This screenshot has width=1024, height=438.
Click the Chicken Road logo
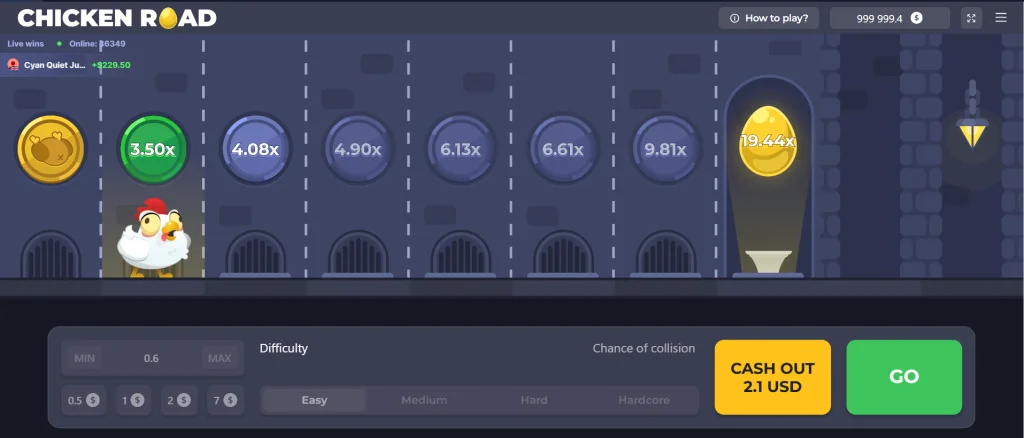[117, 18]
